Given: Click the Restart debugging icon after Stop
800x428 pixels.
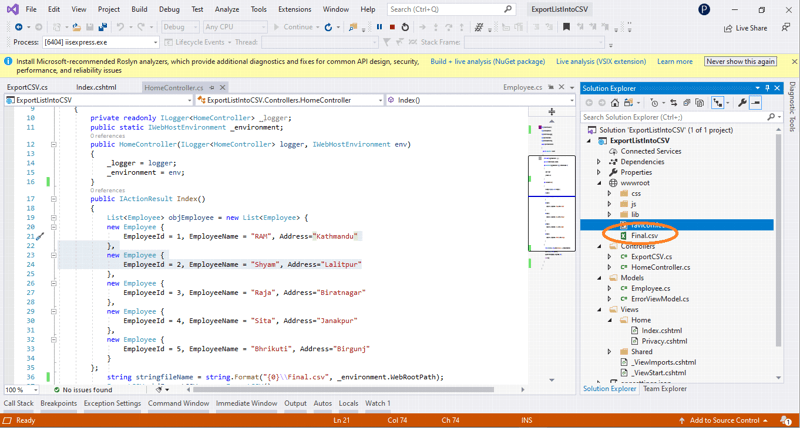Looking at the screenshot, I should [x=405, y=27].
